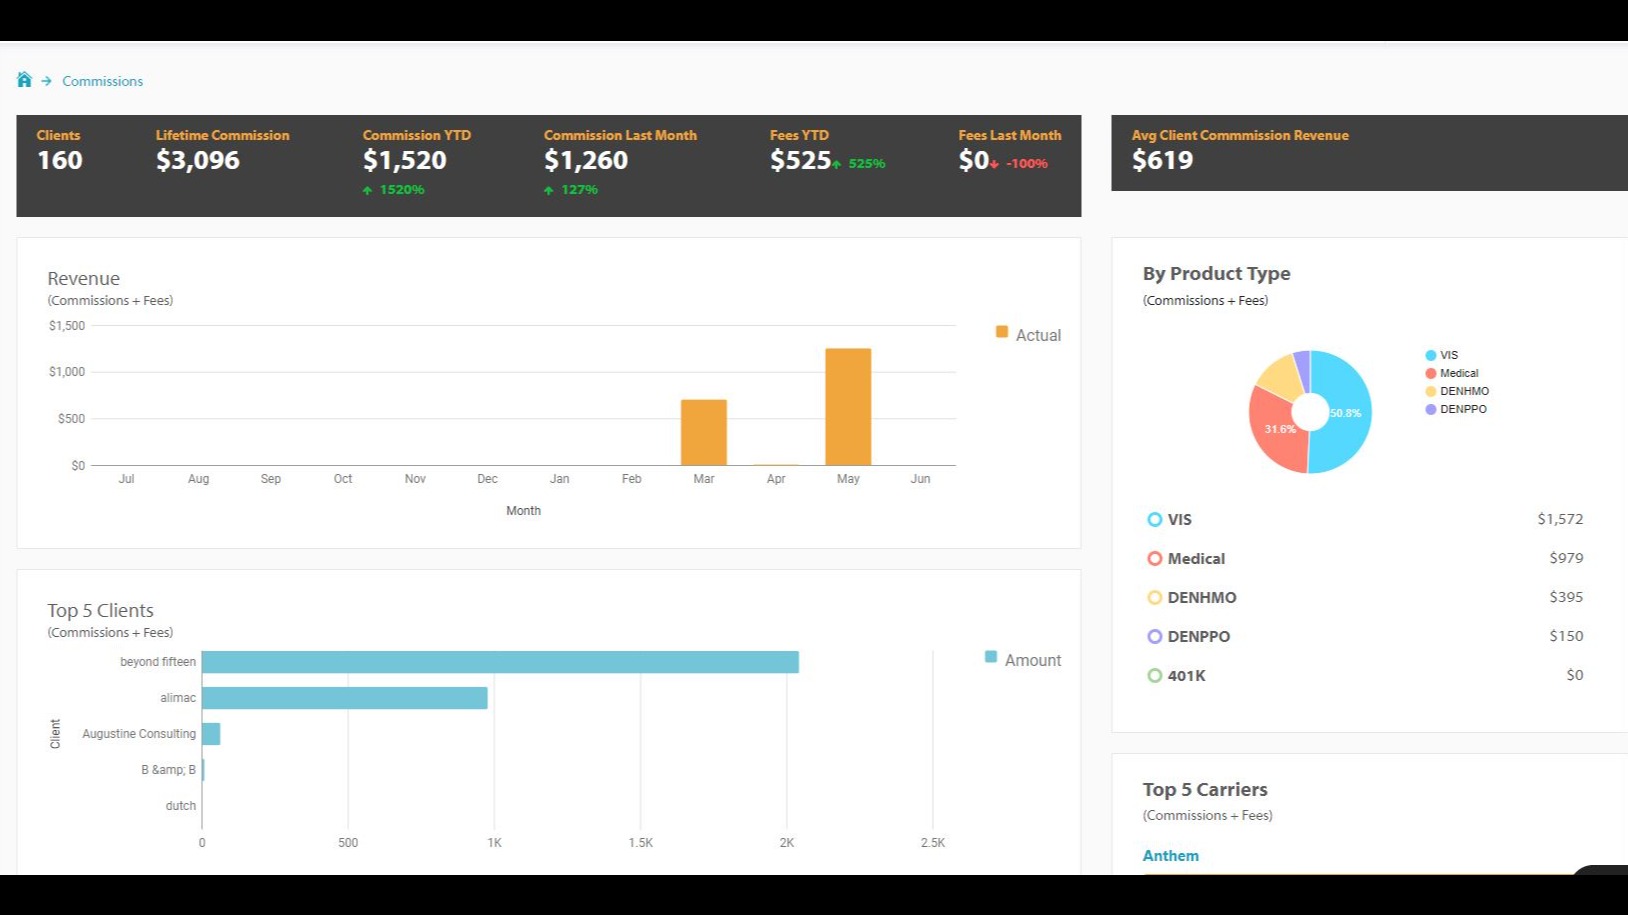Click the DENPPO circle icon

click(1155, 636)
